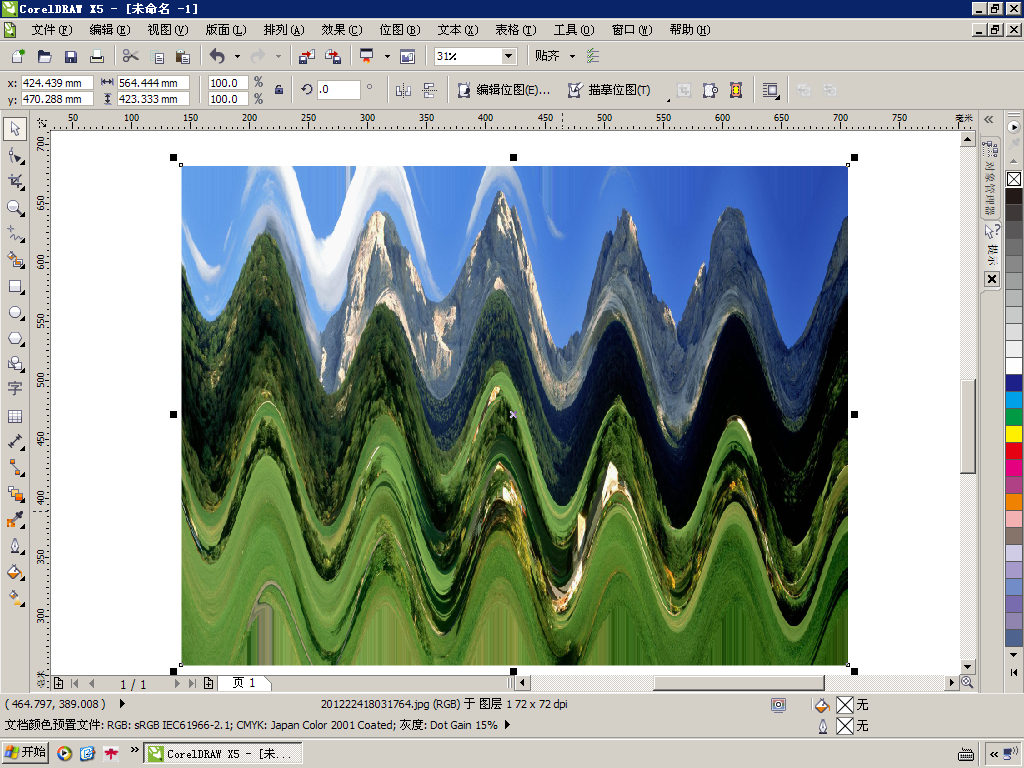Image resolution: width=1024 pixels, height=768 pixels.
Task: Open the 效果 menu
Action: 342,30
